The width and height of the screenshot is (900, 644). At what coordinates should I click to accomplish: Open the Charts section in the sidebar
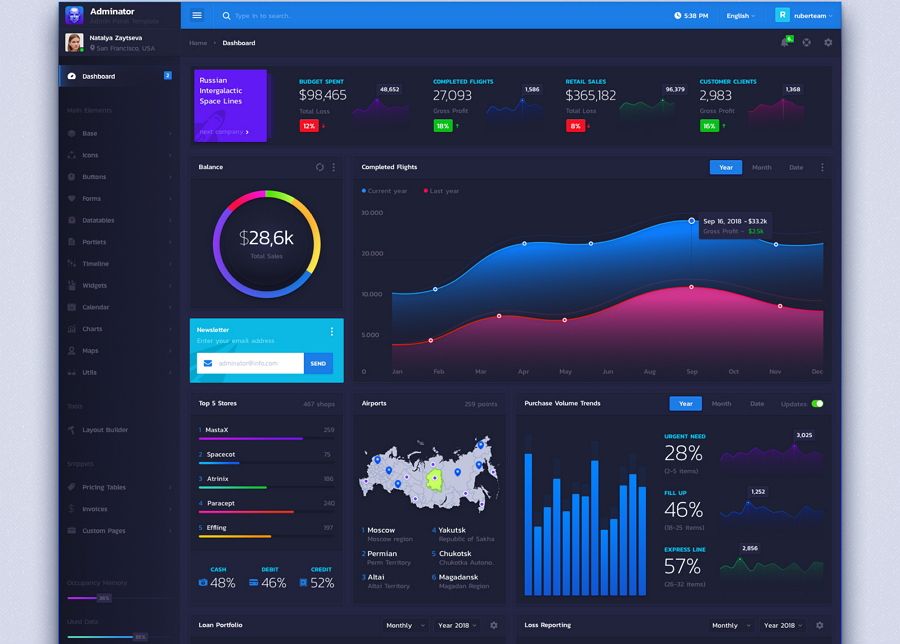coord(90,328)
